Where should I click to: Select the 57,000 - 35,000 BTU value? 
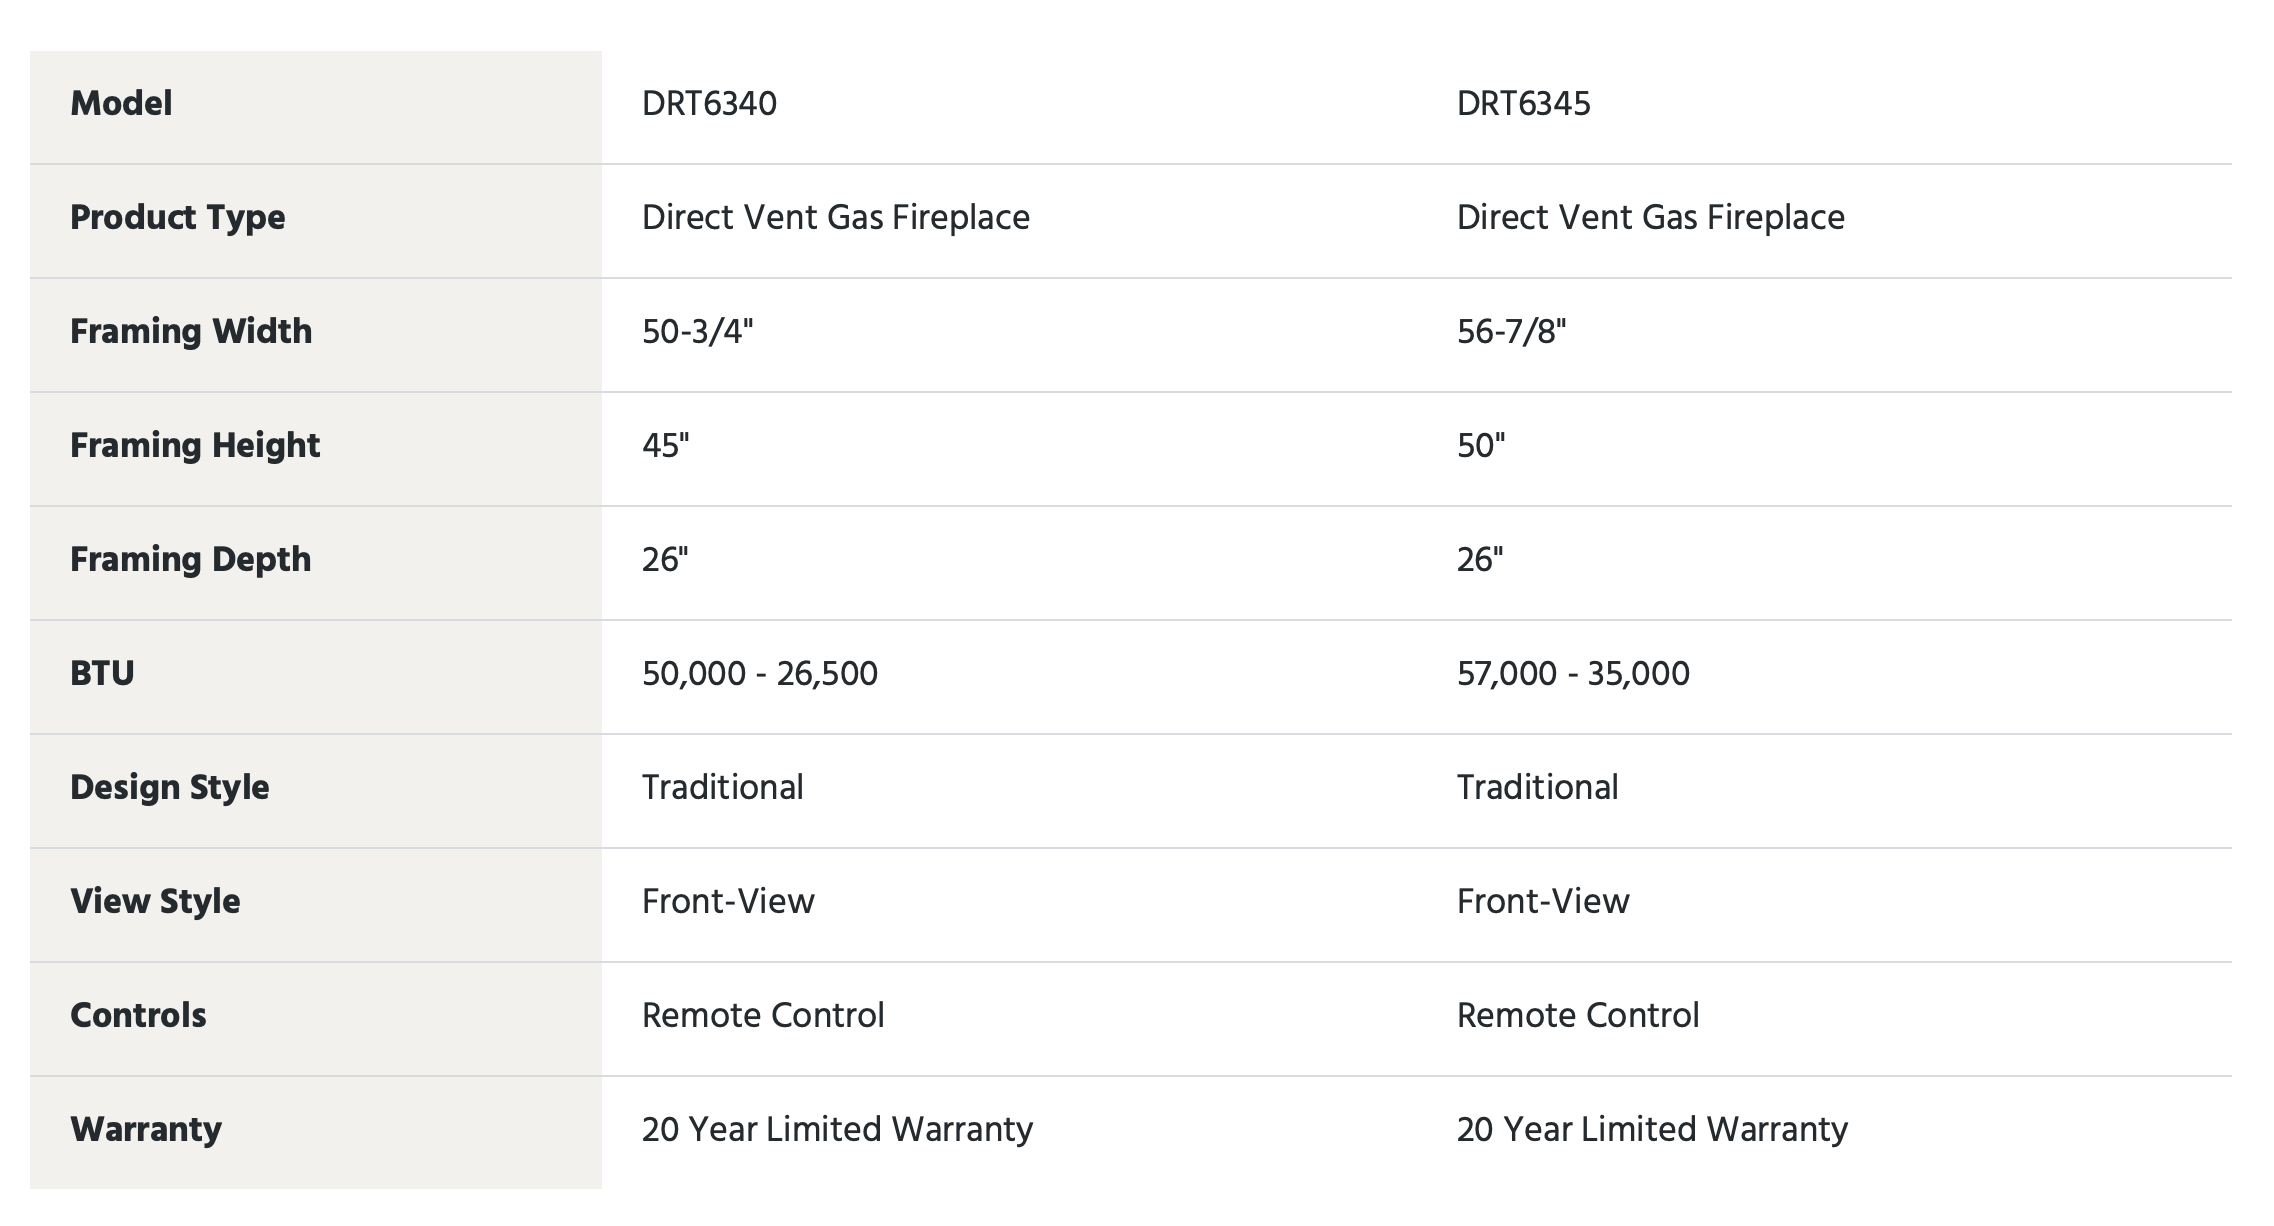click(x=1573, y=674)
